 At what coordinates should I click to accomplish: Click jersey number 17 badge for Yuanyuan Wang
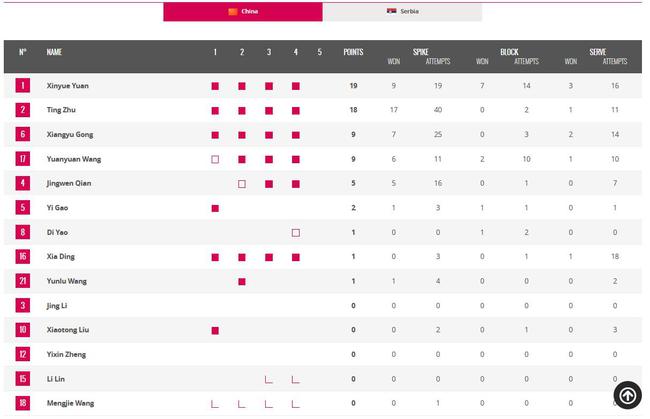click(x=23, y=159)
